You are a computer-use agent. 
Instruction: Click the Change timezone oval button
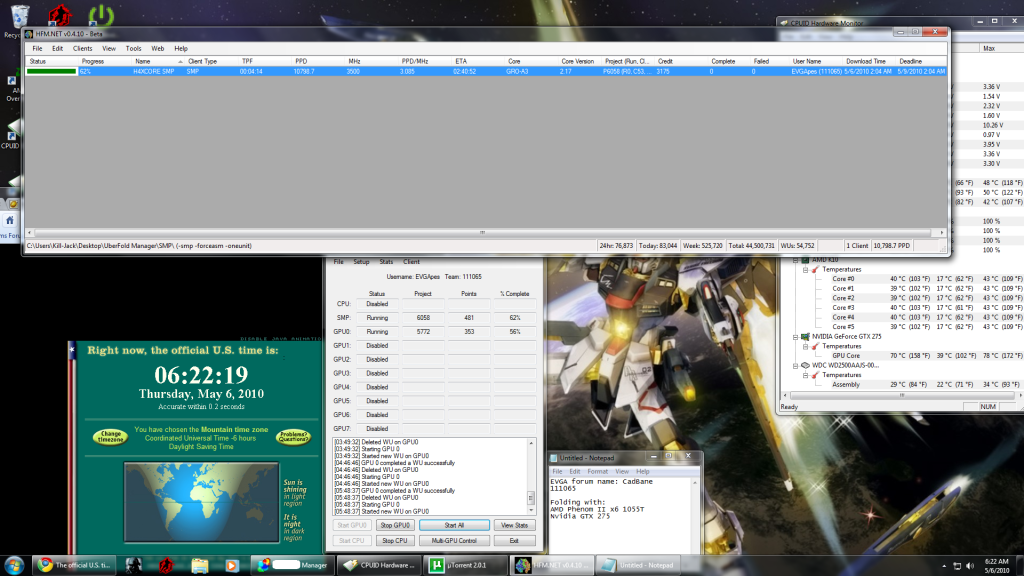pyautogui.click(x=110, y=437)
